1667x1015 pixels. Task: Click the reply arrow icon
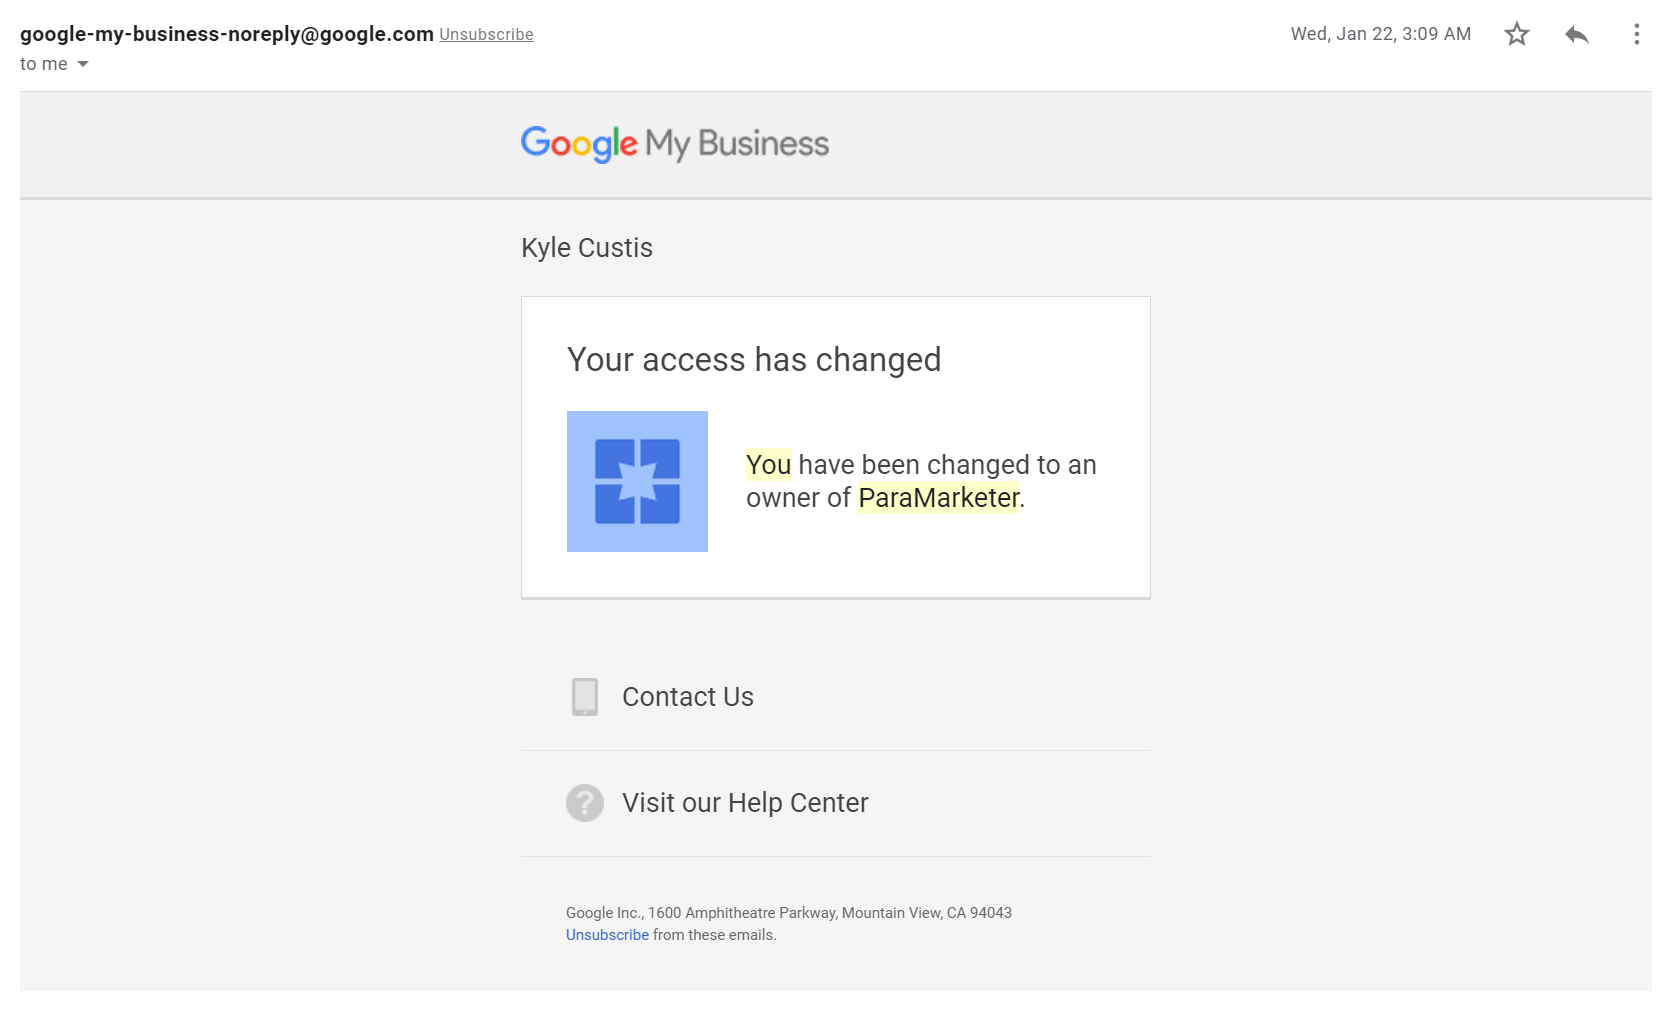(1577, 35)
